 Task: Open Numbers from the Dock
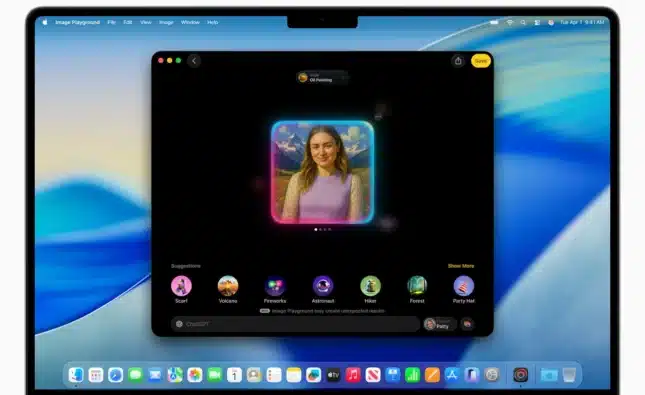[412, 375]
